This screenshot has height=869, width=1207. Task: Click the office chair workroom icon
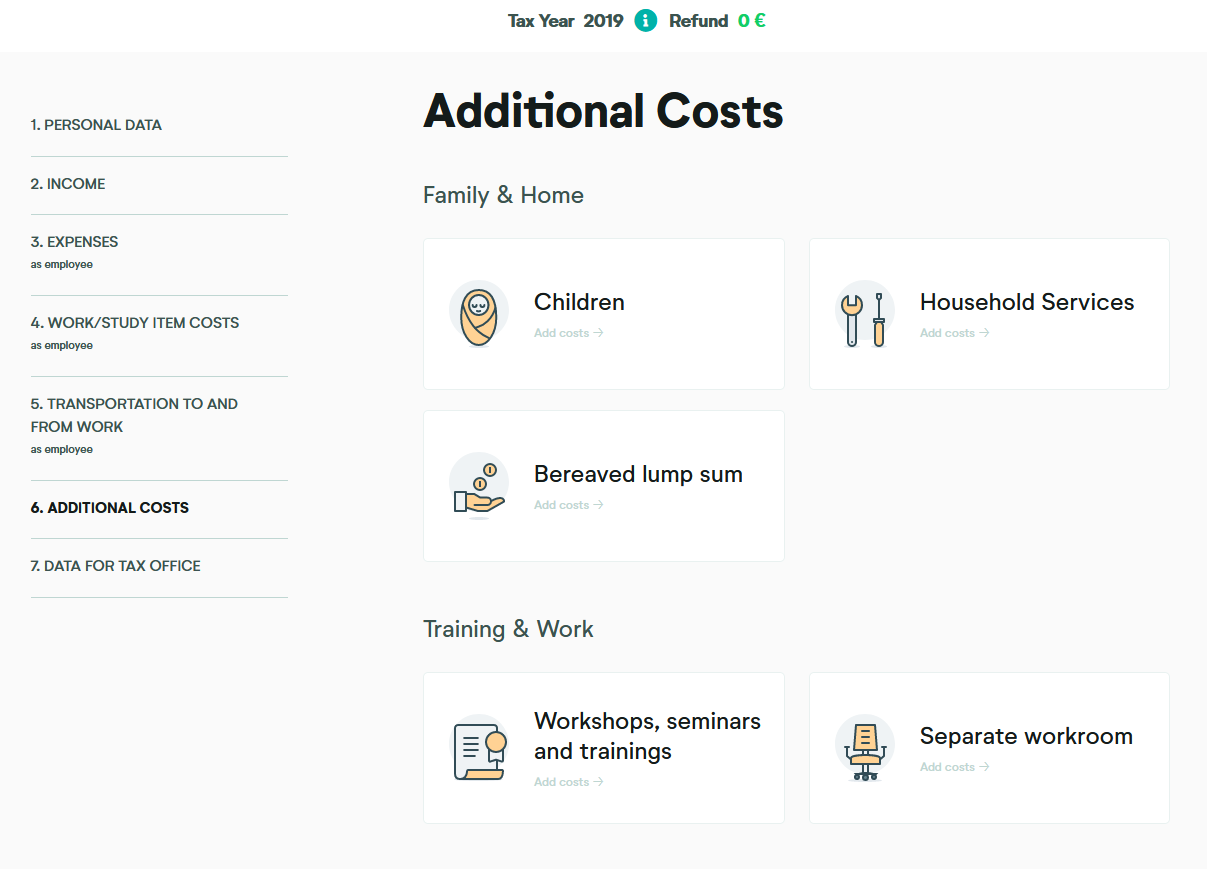coord(865,748)
